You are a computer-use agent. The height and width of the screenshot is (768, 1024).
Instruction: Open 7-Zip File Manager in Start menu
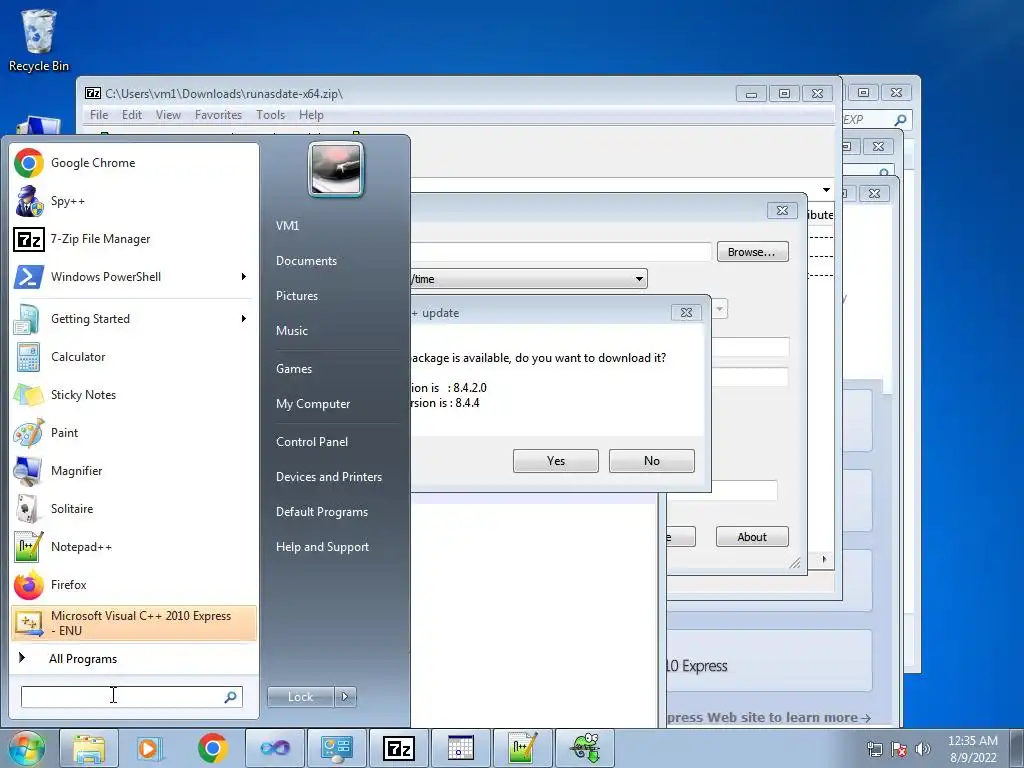tap(135, 239)
